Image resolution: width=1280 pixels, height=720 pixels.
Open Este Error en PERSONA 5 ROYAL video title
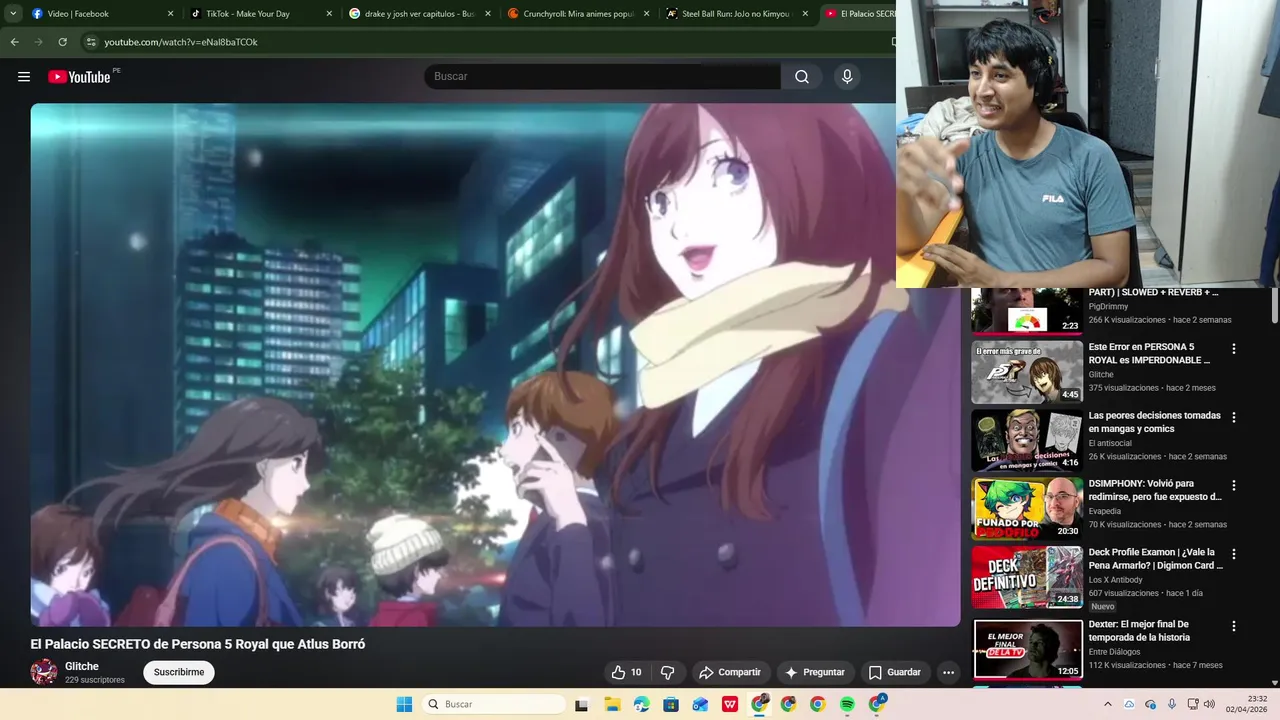click(x=1149, y=353)
